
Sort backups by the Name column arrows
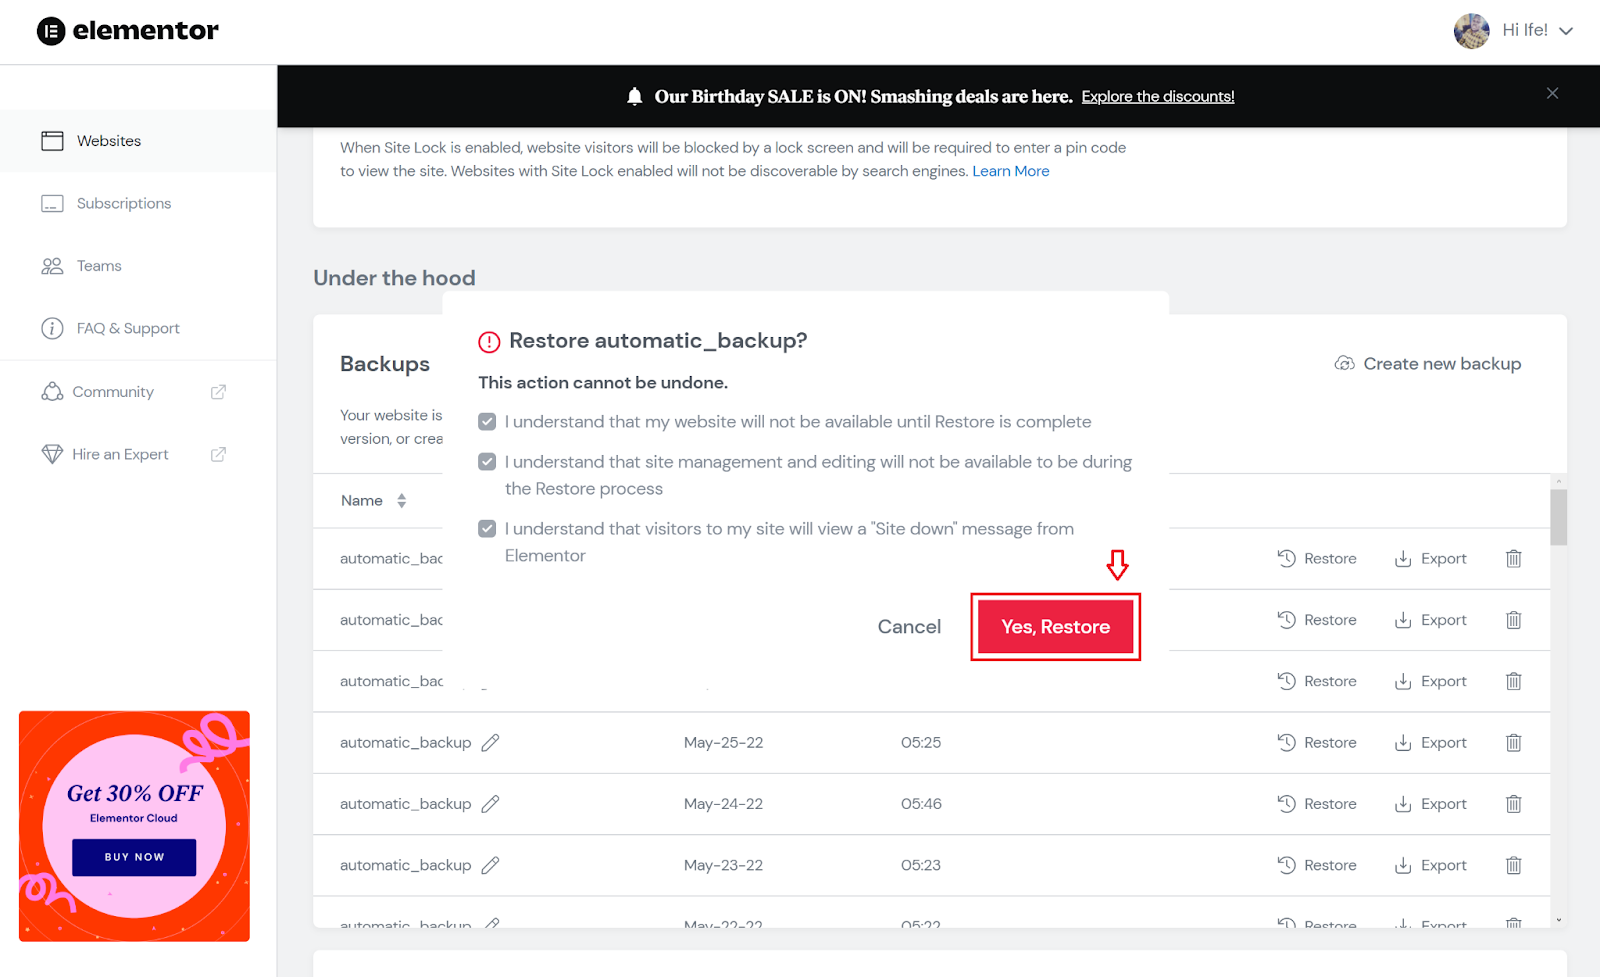point(401,501)
